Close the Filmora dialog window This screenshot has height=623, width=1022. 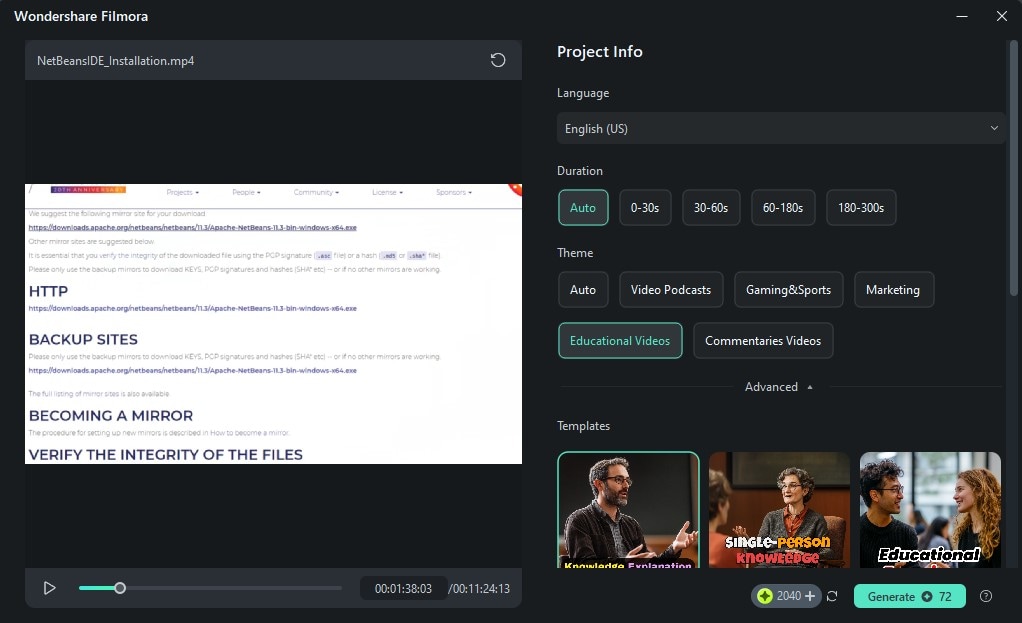coord(1002,16)
